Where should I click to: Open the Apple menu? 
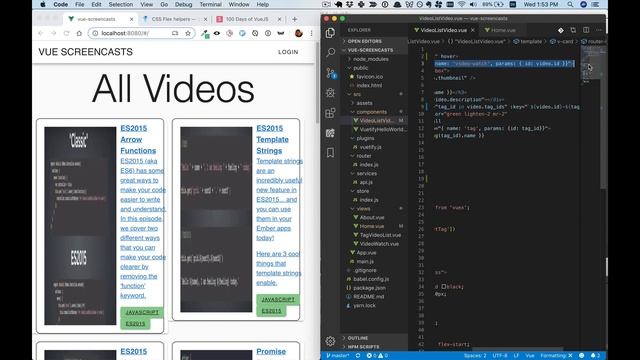[43, 4]
